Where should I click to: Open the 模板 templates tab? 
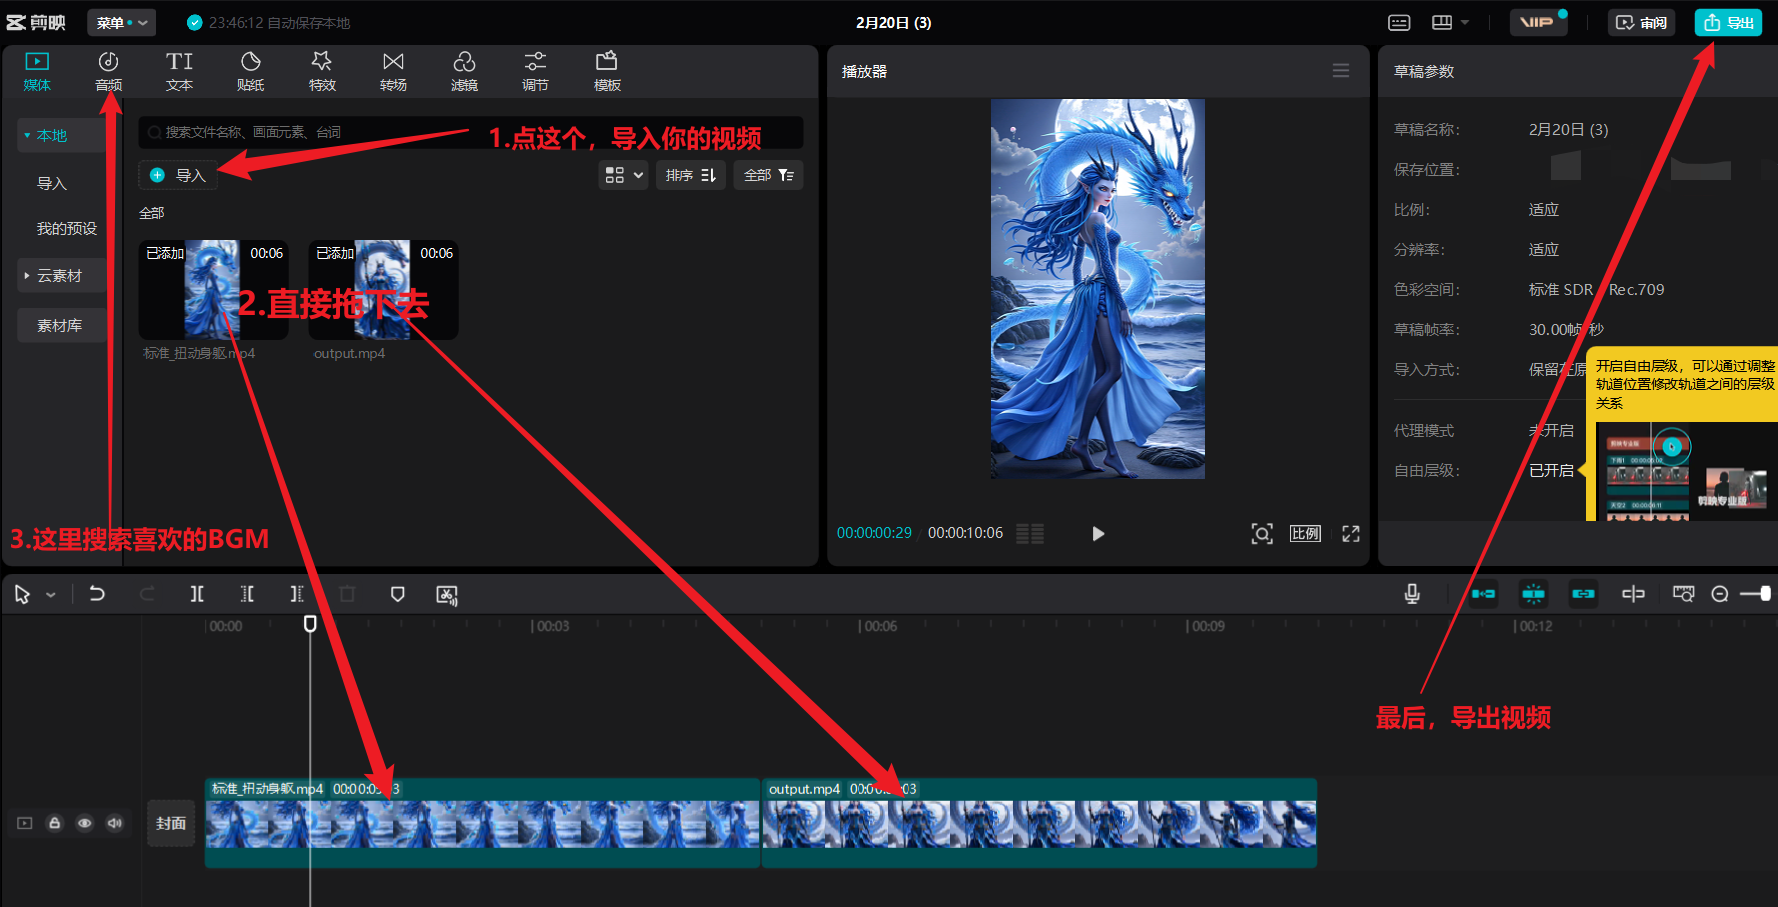click(607, 72)
